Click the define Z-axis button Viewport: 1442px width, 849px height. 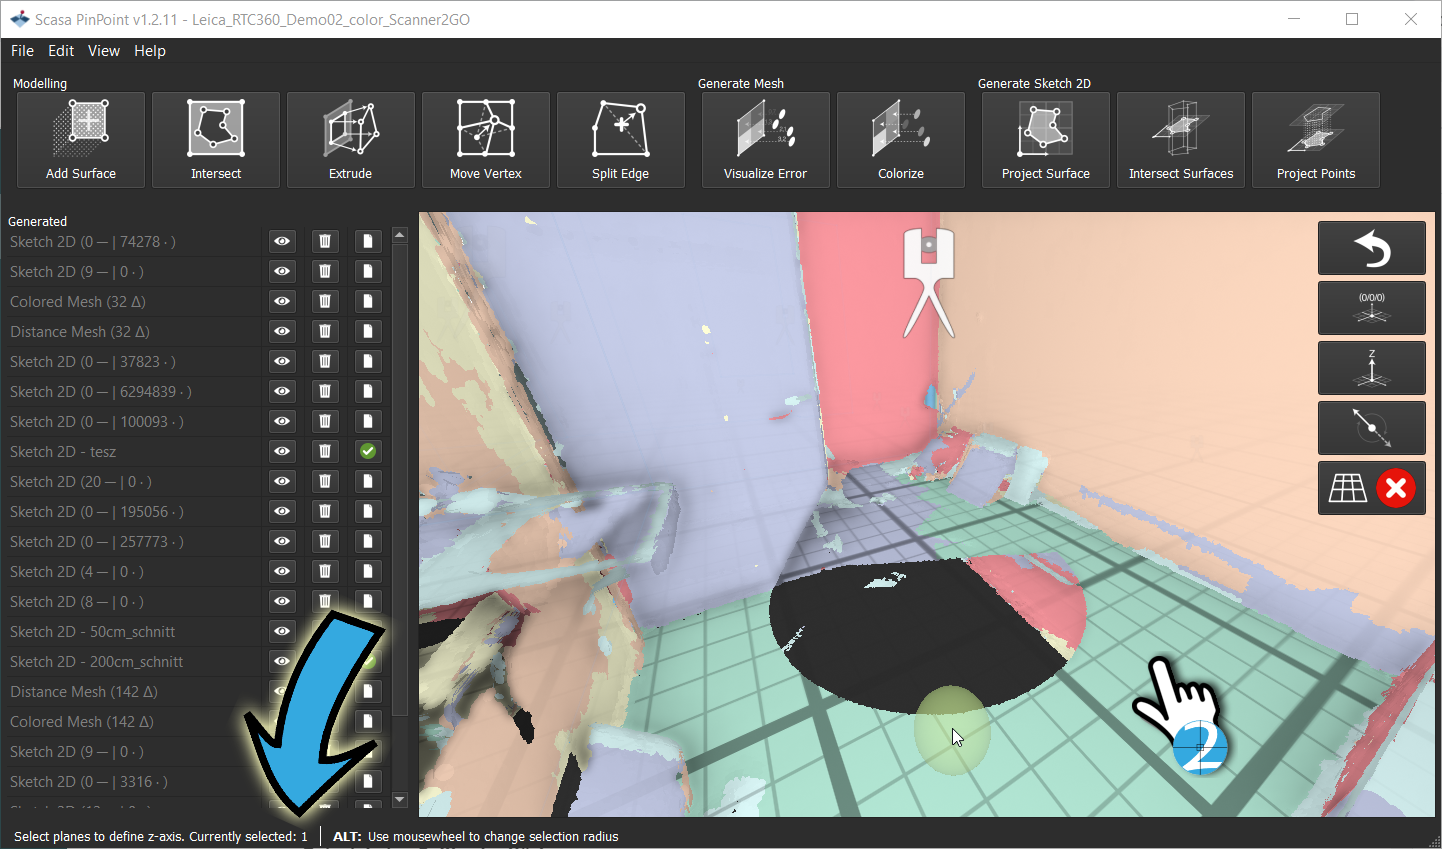coord(1372,368)
